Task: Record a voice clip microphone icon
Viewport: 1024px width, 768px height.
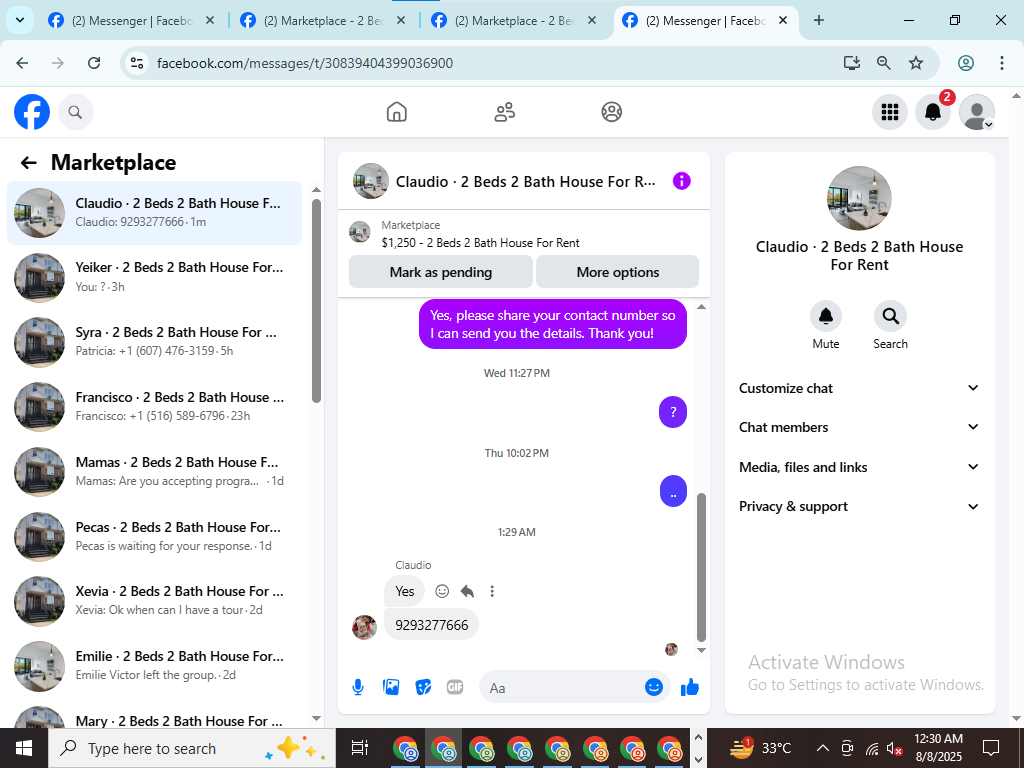Action: [x=357, y=687]
